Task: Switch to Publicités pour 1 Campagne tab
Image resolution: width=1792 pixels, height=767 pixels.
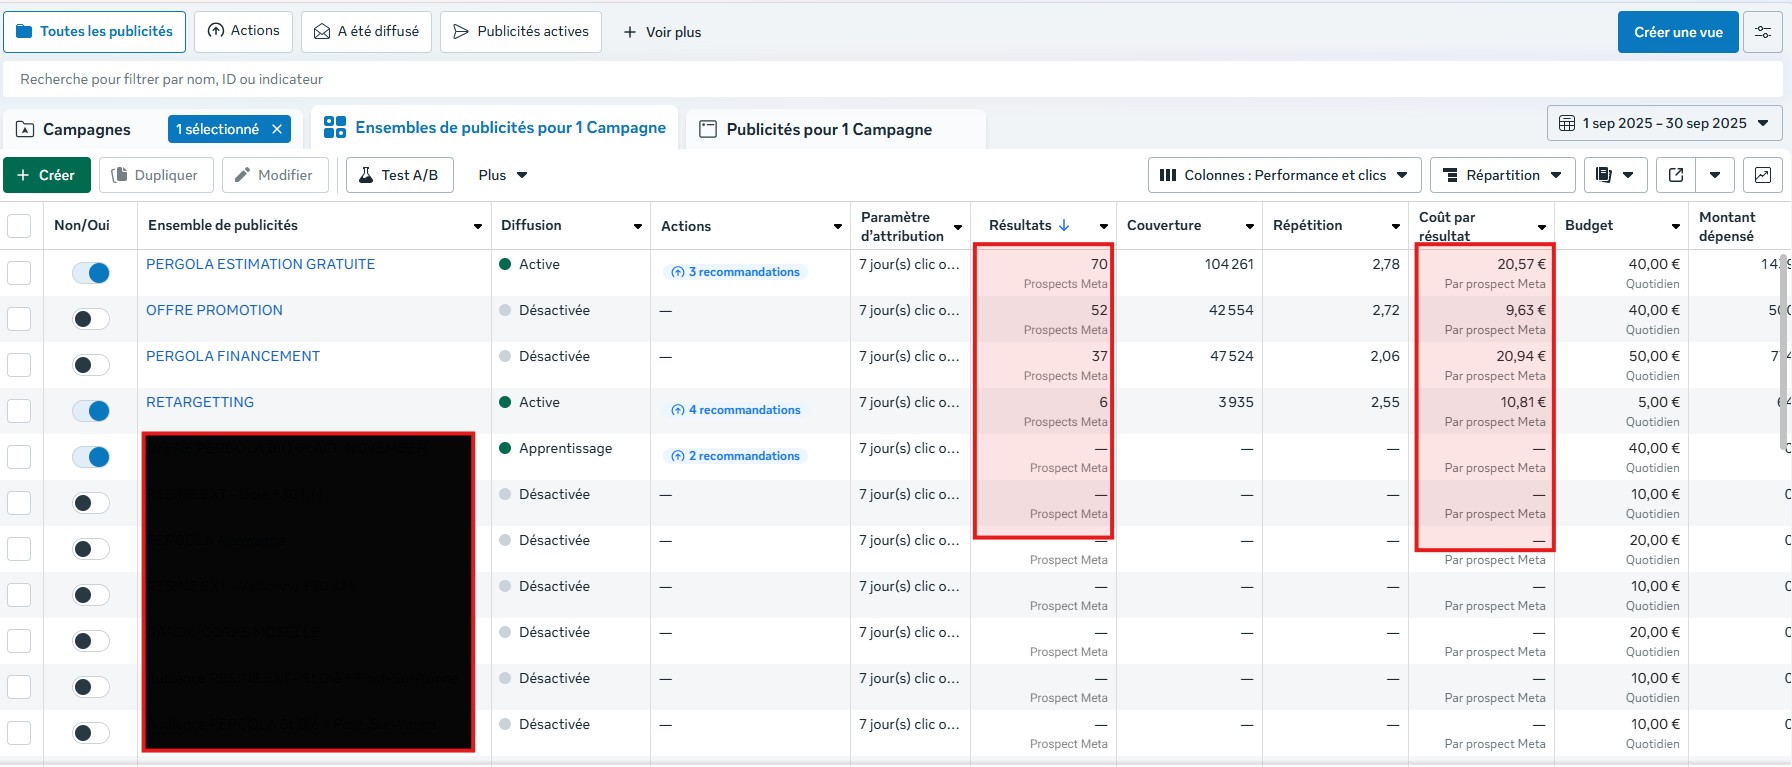Action: [x=829, y=129]
